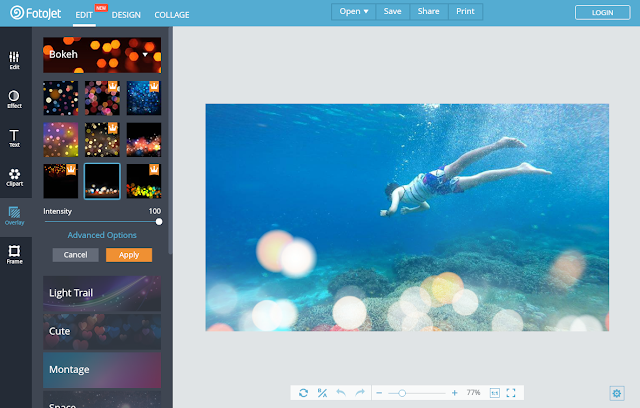Viewport: 640px width, 408px height.
Task: Click the 77% zoom value
Action: 473,392
